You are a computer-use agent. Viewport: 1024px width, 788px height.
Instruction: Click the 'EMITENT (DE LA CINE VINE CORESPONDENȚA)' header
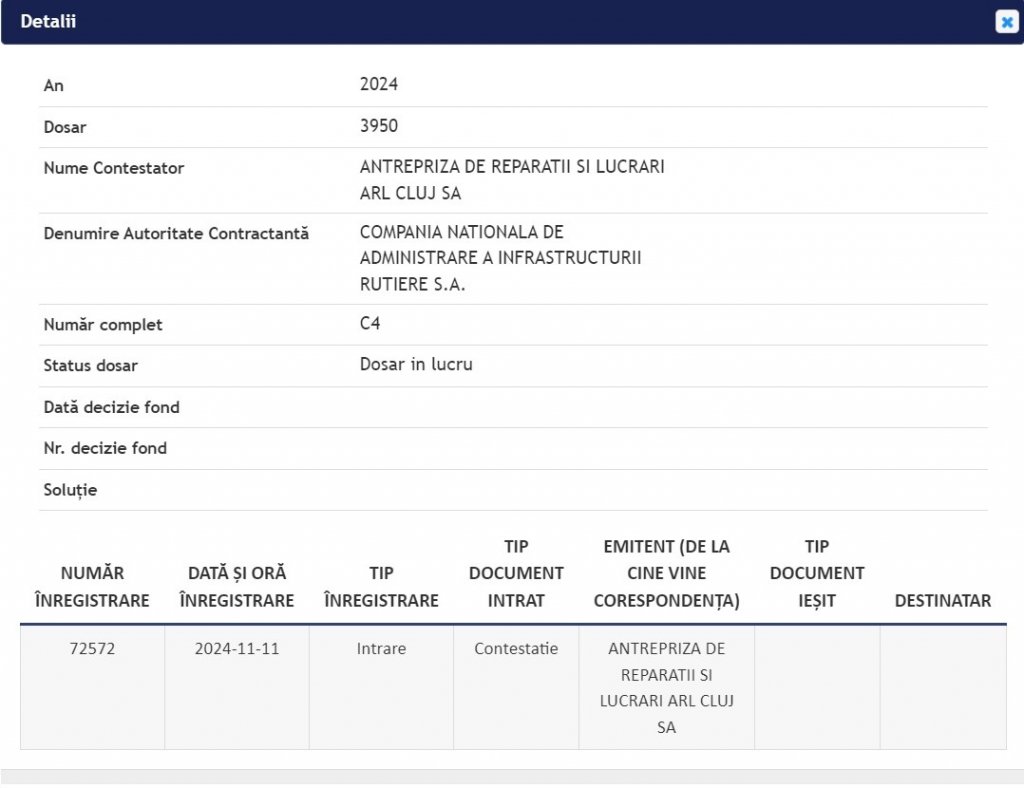666,573
